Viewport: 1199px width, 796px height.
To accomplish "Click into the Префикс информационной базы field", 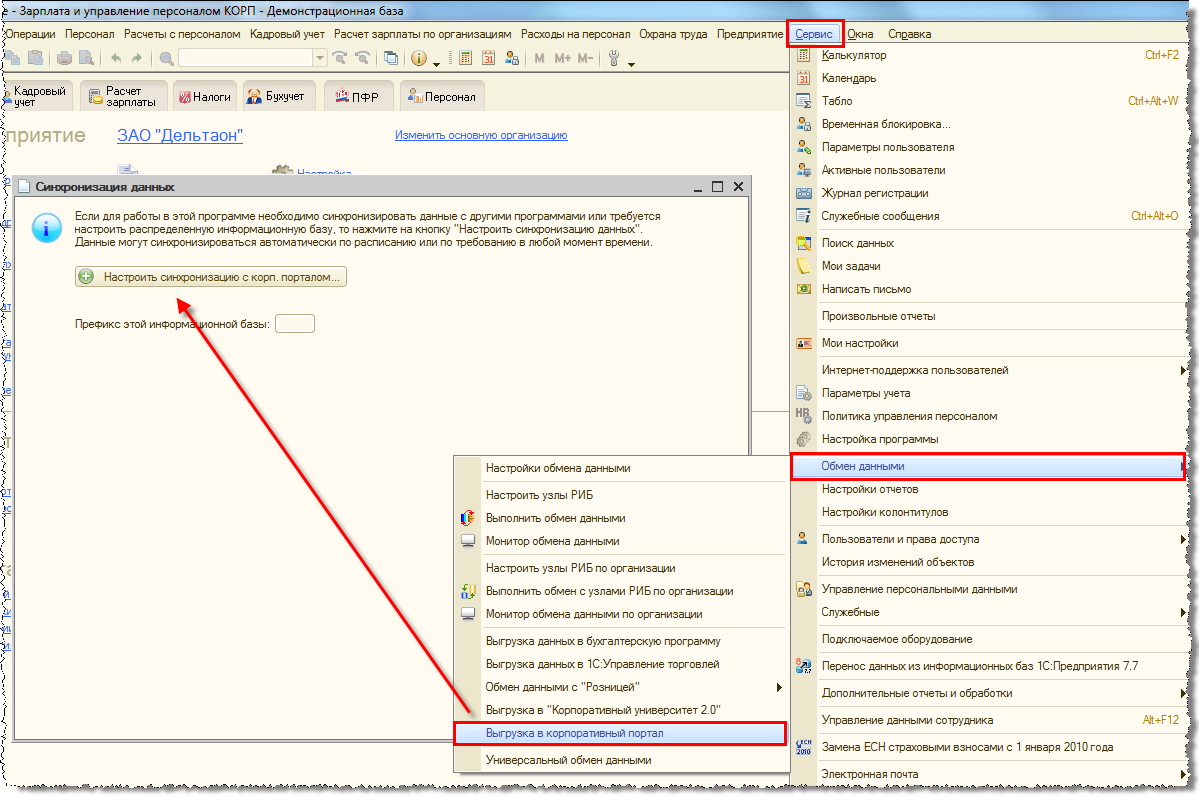I will point(294,323).
